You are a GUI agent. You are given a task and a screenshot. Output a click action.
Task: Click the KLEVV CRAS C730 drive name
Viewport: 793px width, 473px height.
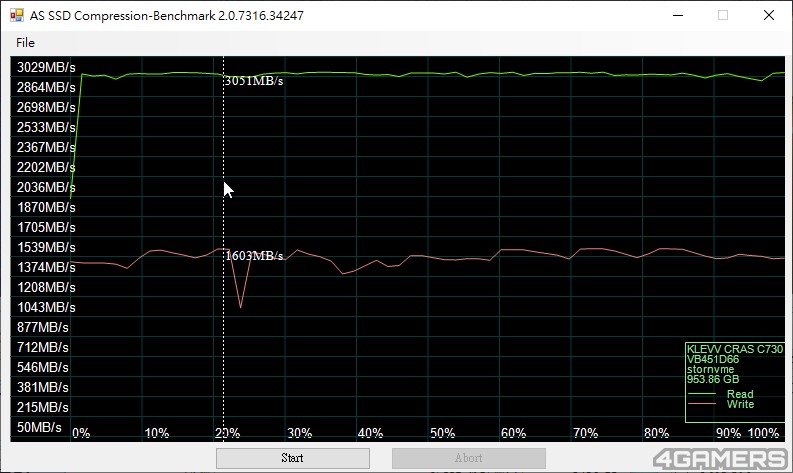735,349
